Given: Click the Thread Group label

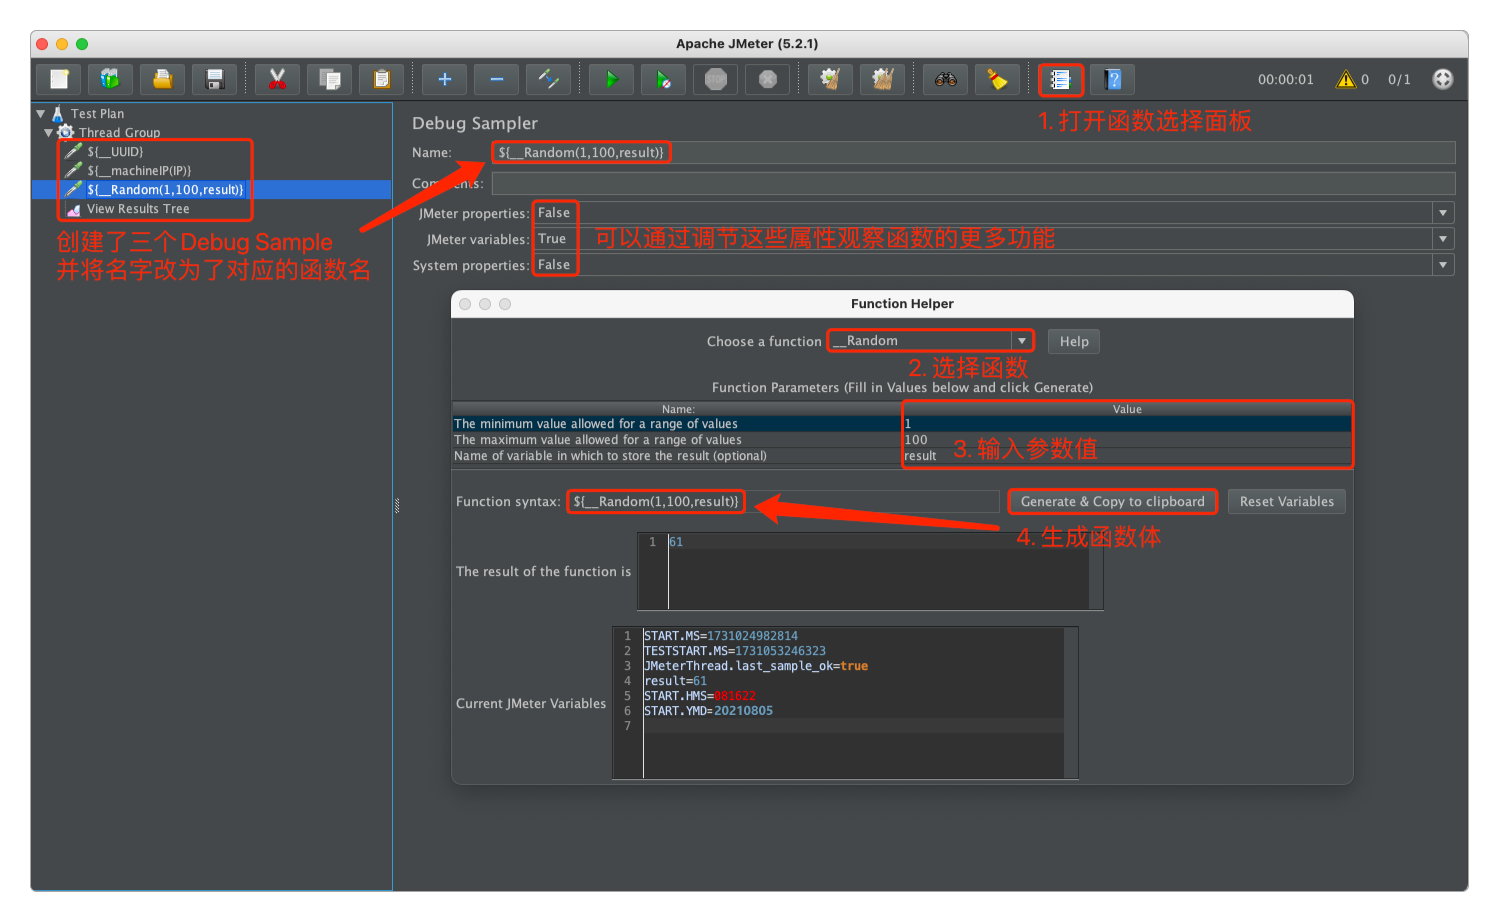Looking at the screenshot, I should (119, 133).
